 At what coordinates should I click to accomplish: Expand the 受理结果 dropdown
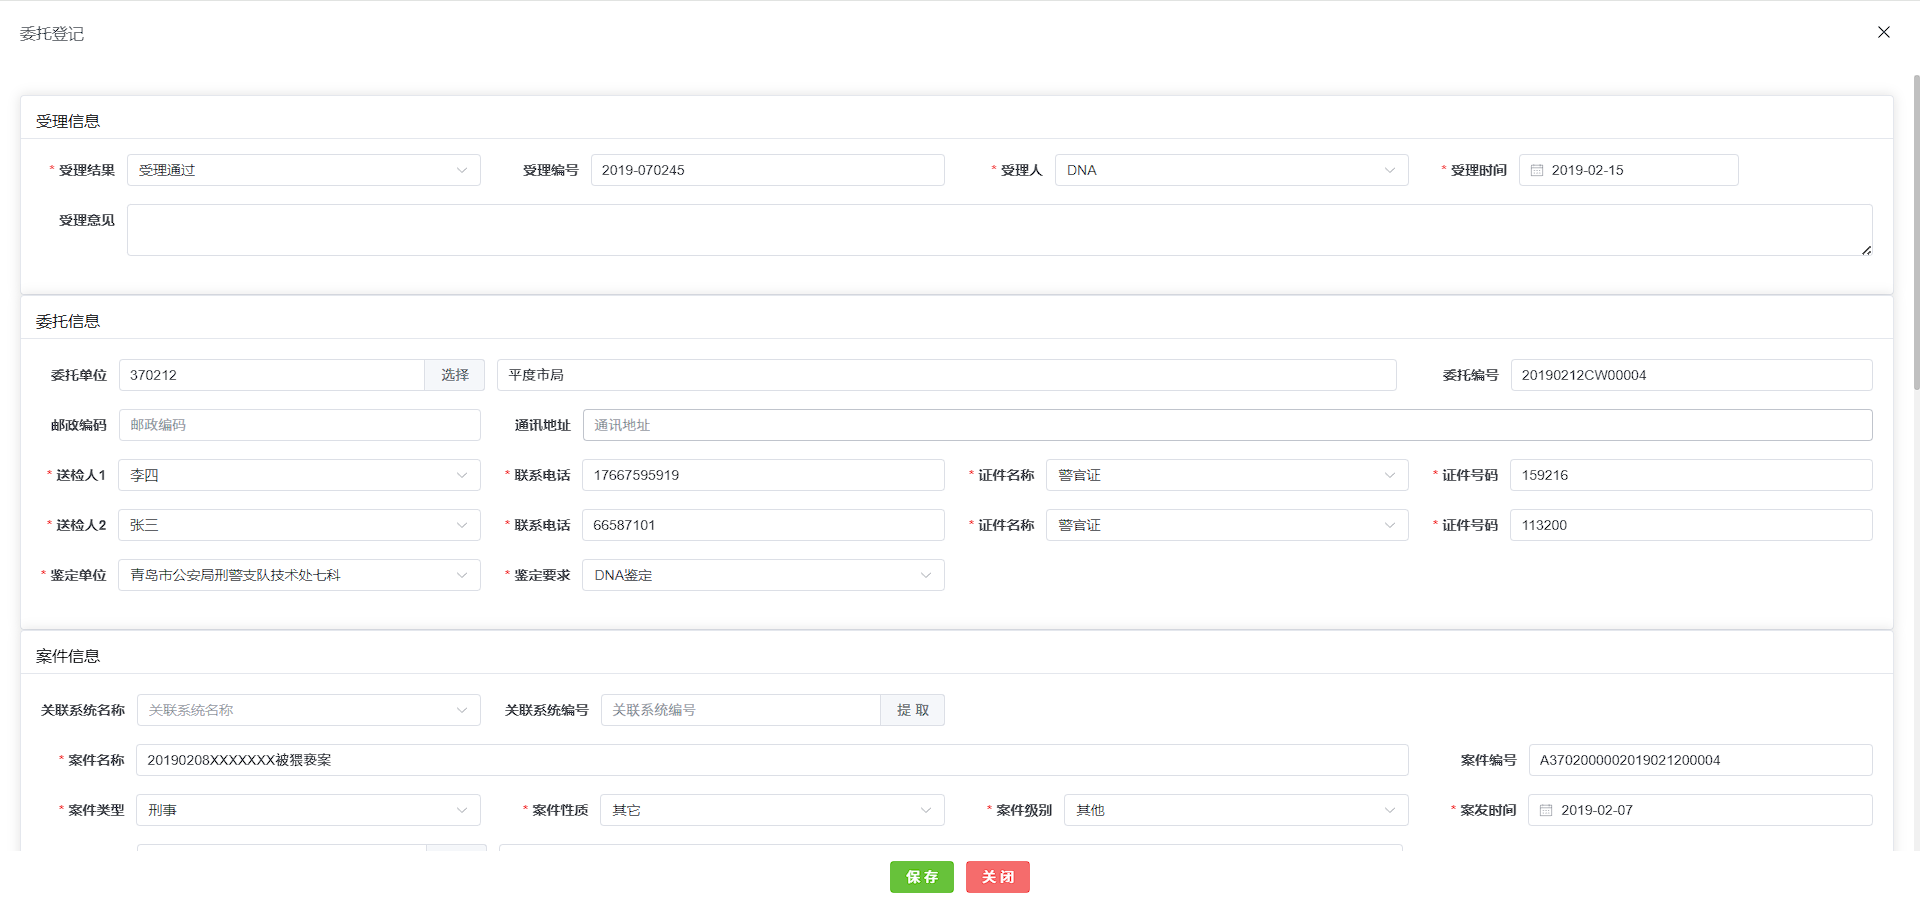(x=303, y=170)
